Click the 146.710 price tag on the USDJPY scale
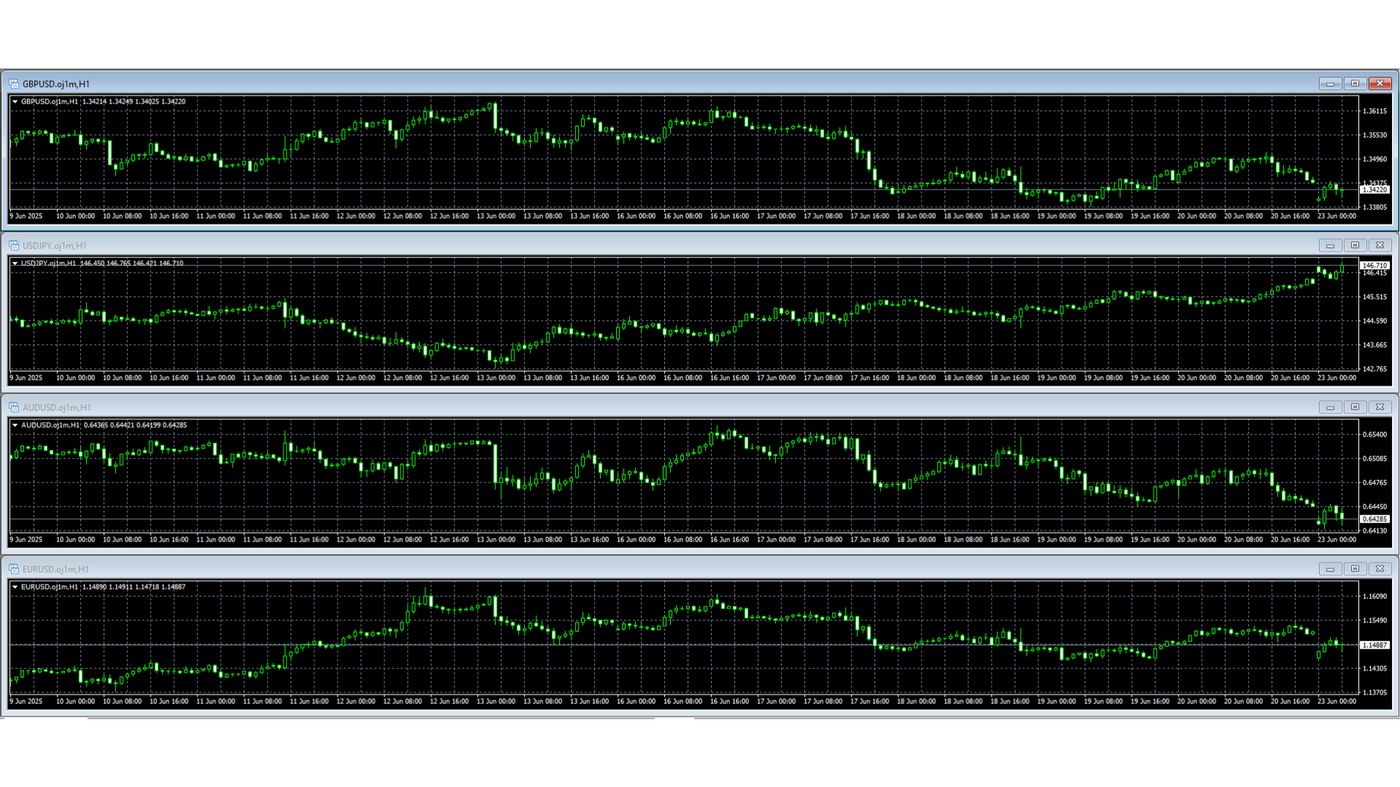 click(x=1374, y=264)
